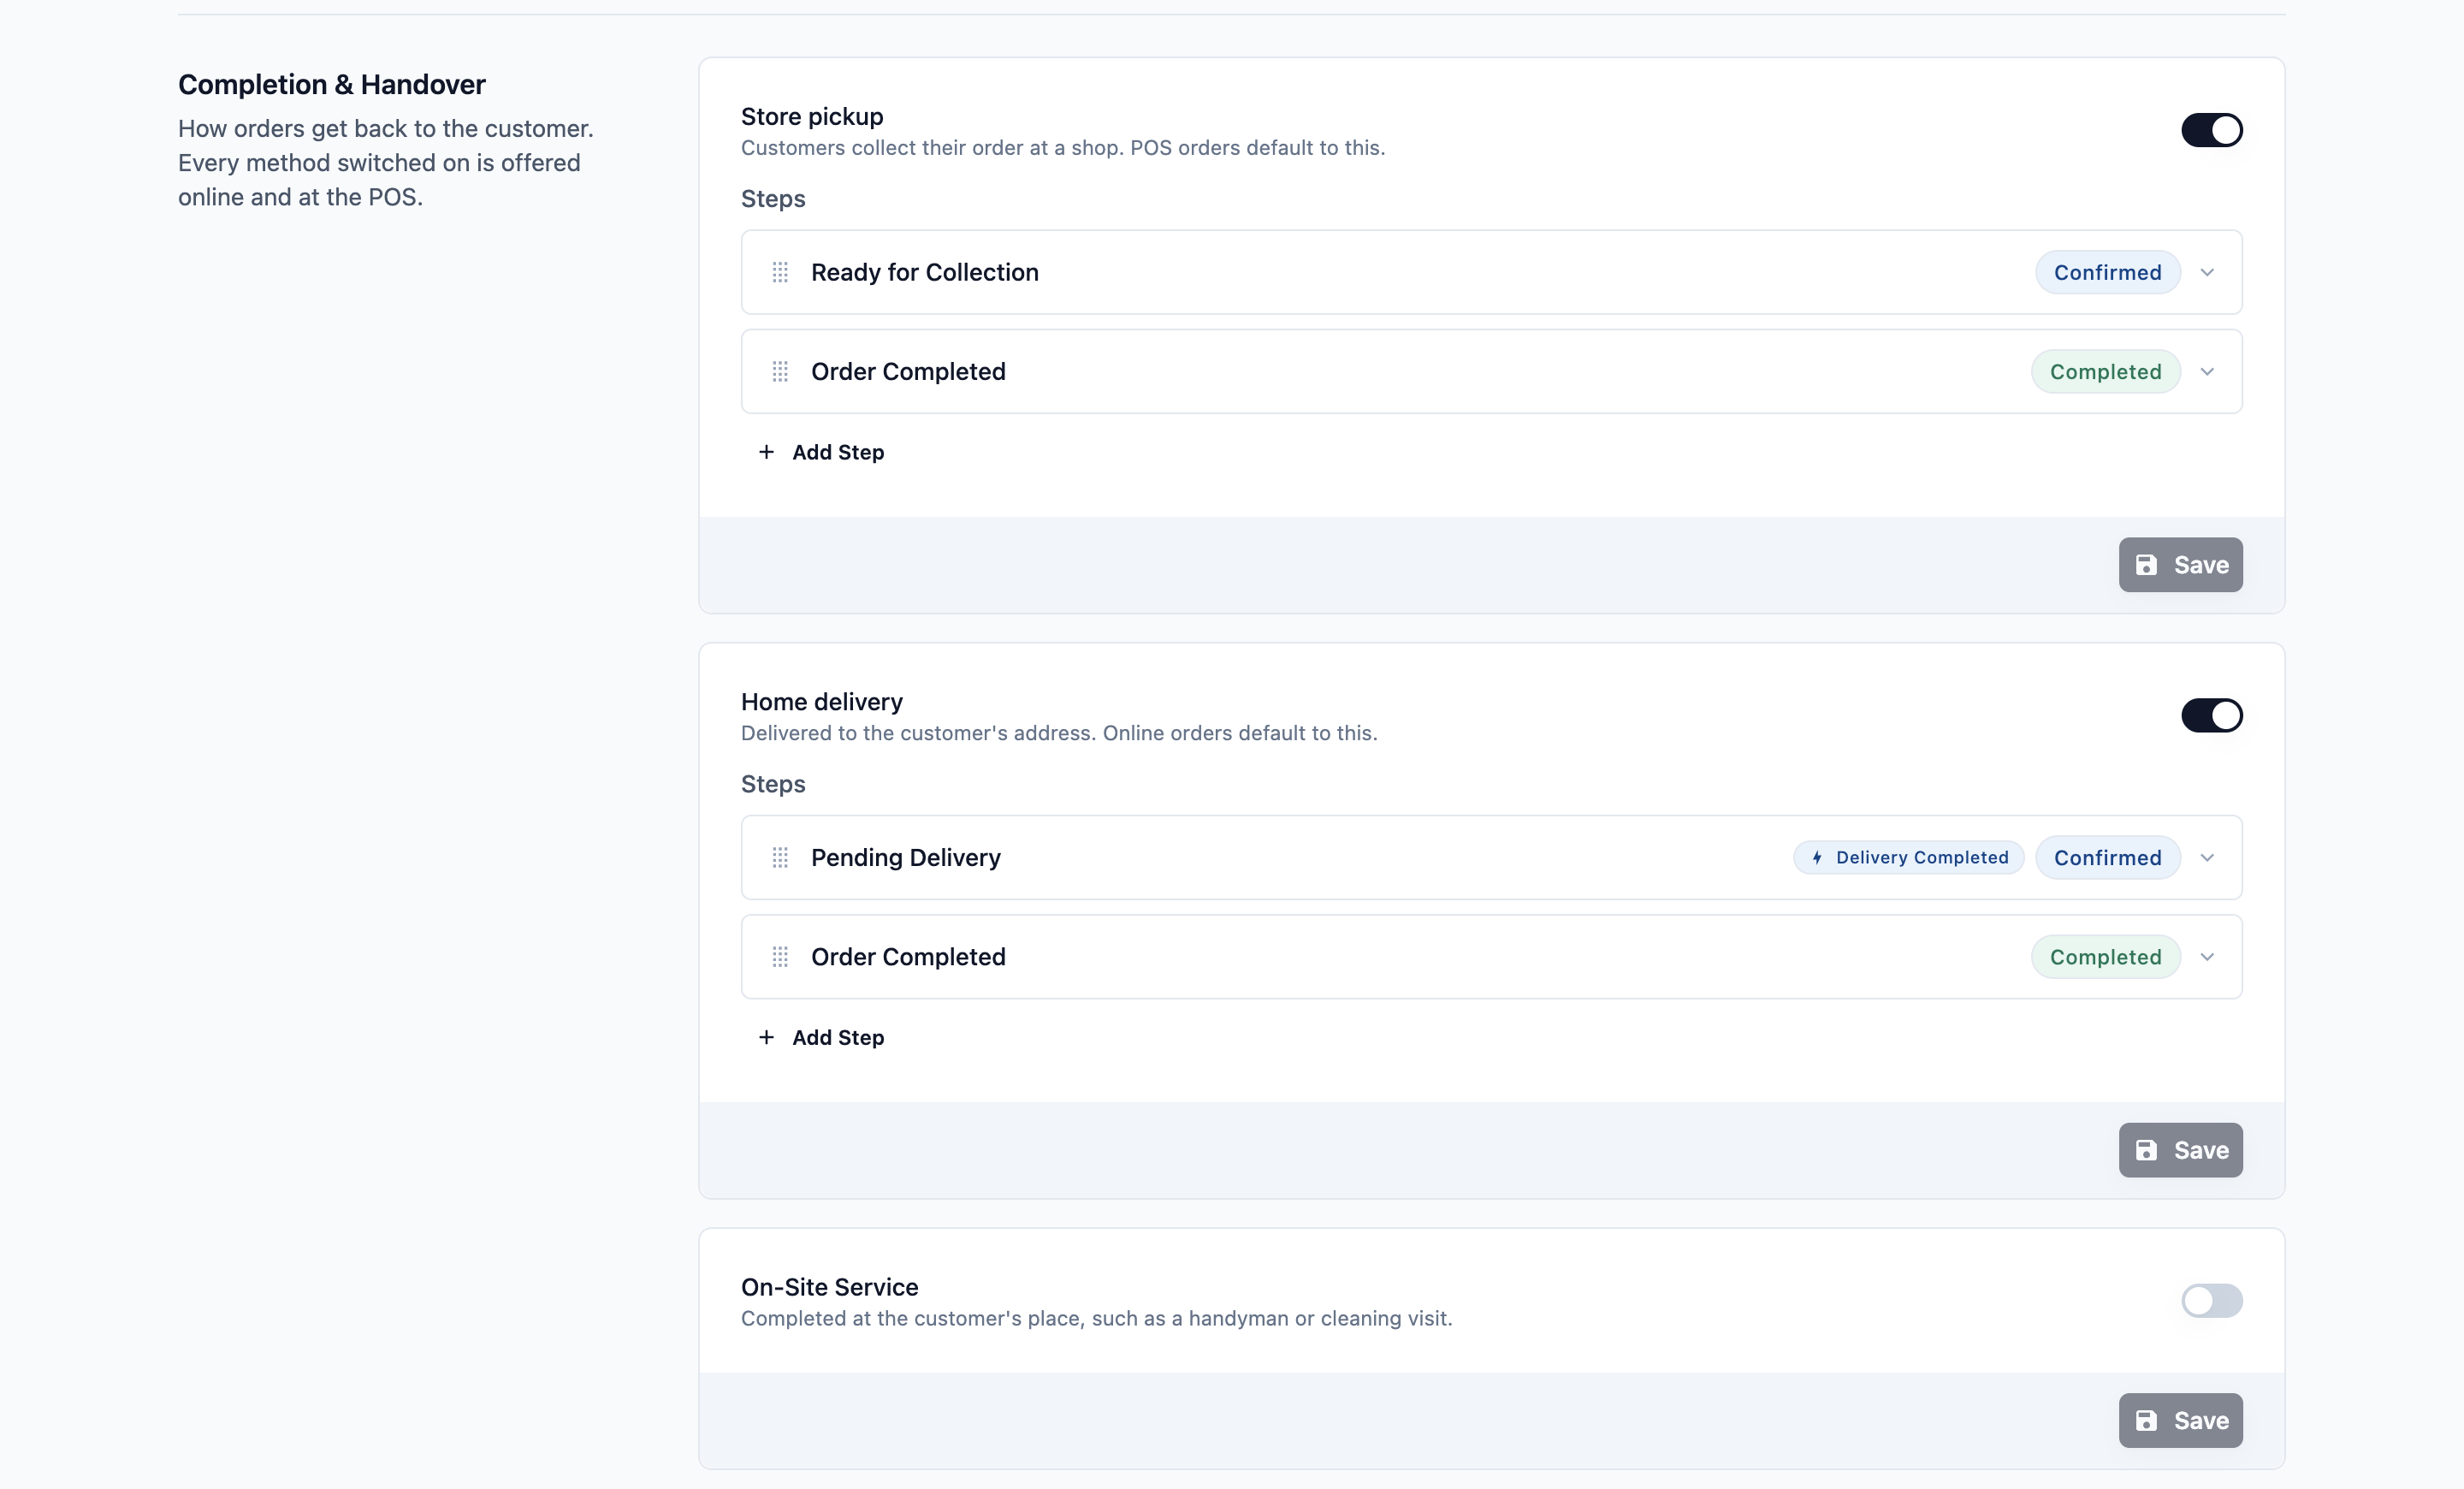Expand Store pickup Order Completed chevron
The width and height of the screenshot is (2464, 1489).
pos(2207,371)
